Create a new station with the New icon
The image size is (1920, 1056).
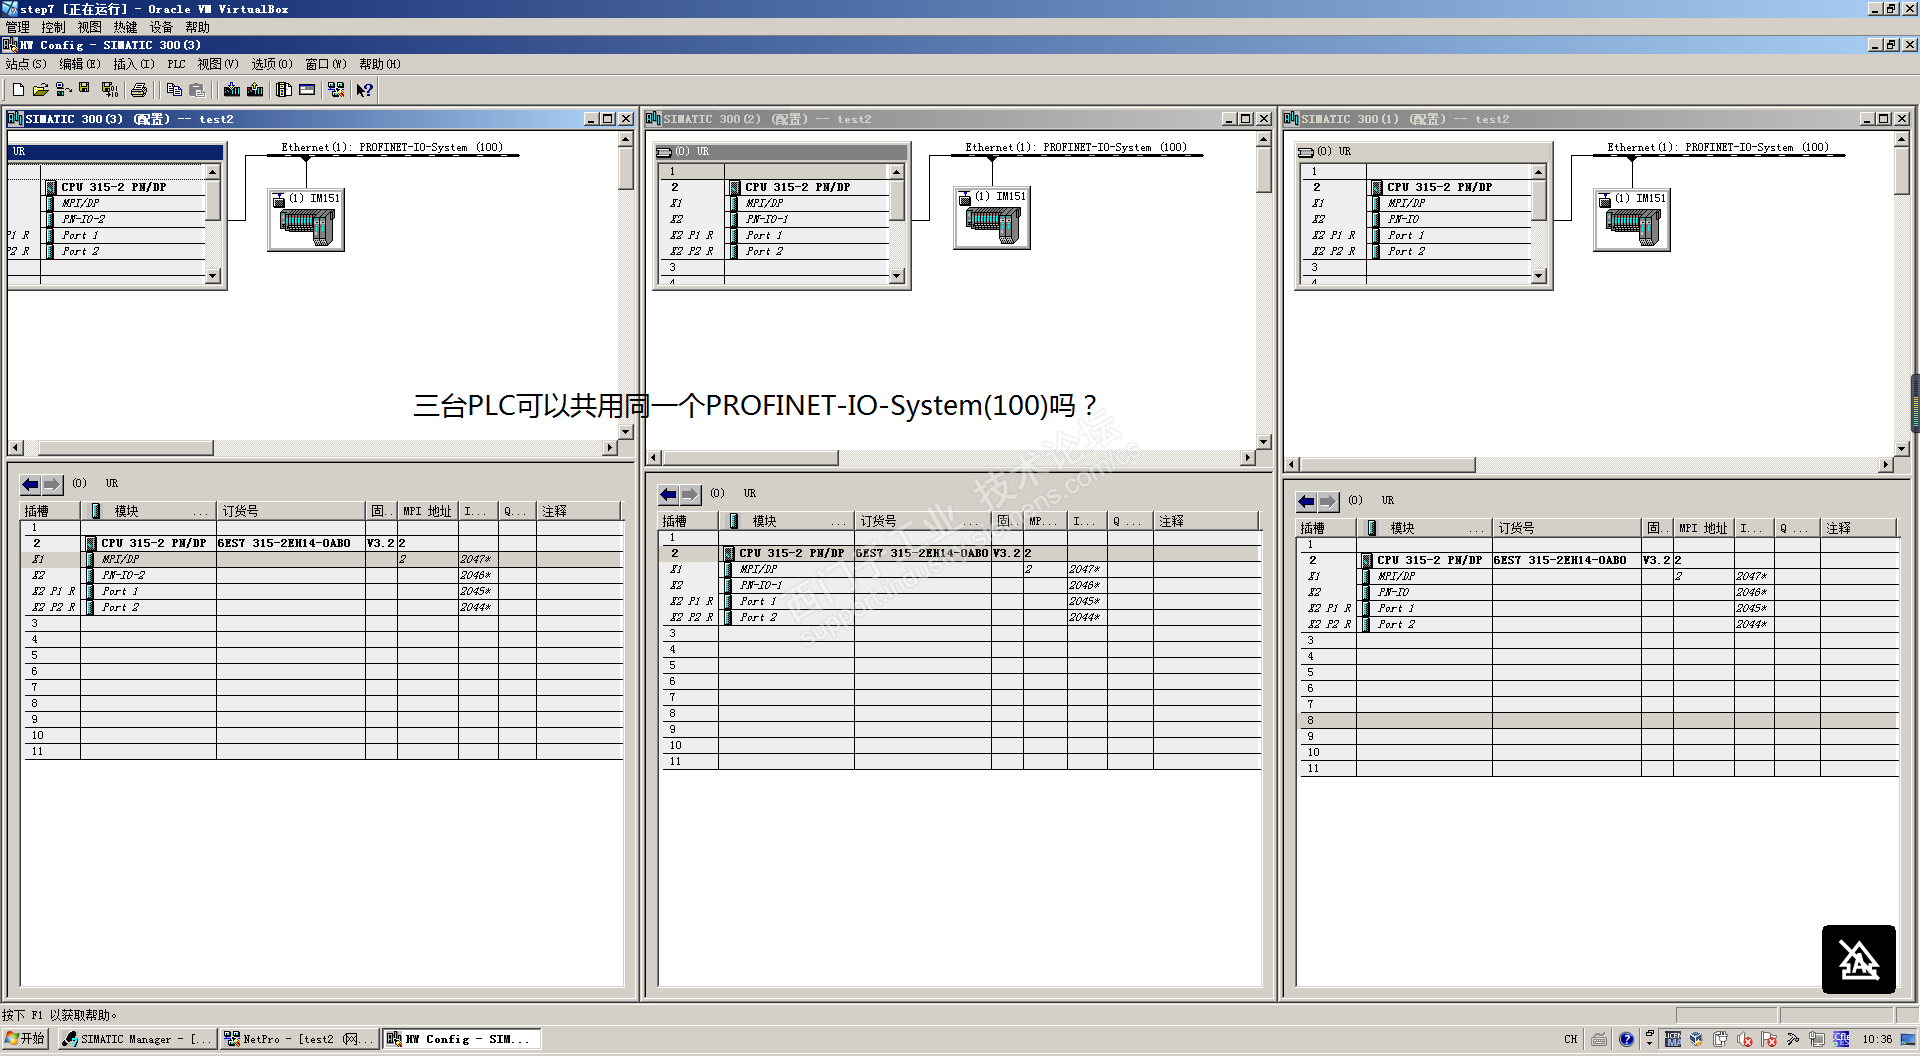coord(18,90)
